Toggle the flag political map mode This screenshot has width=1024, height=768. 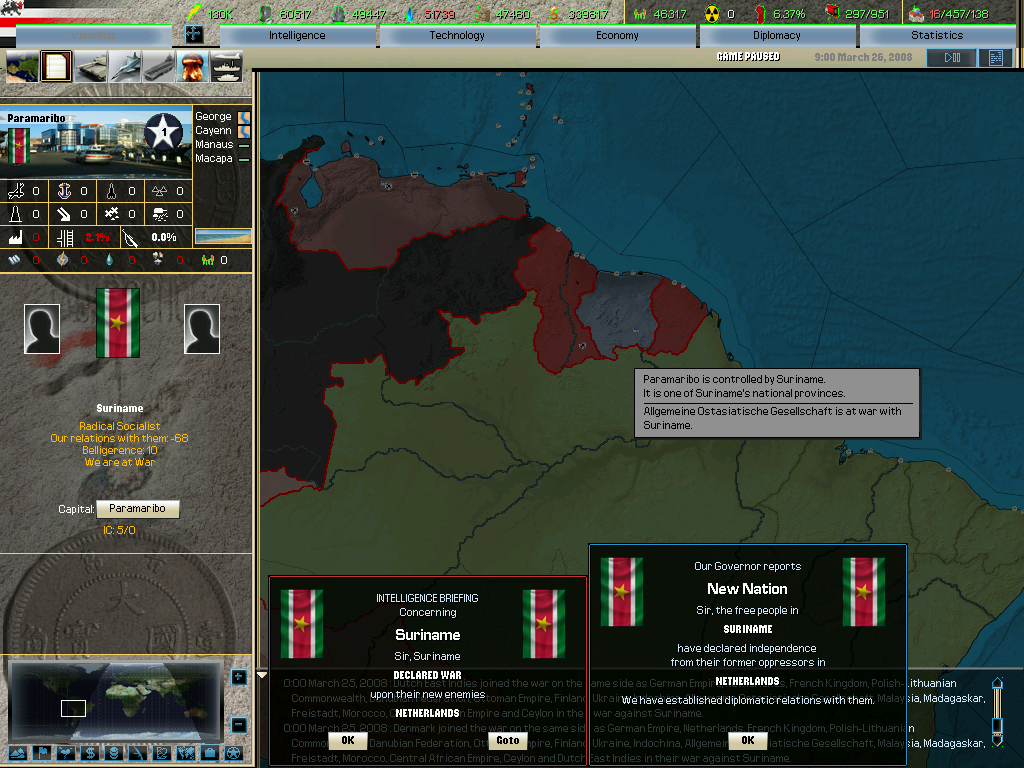[43, 753]
